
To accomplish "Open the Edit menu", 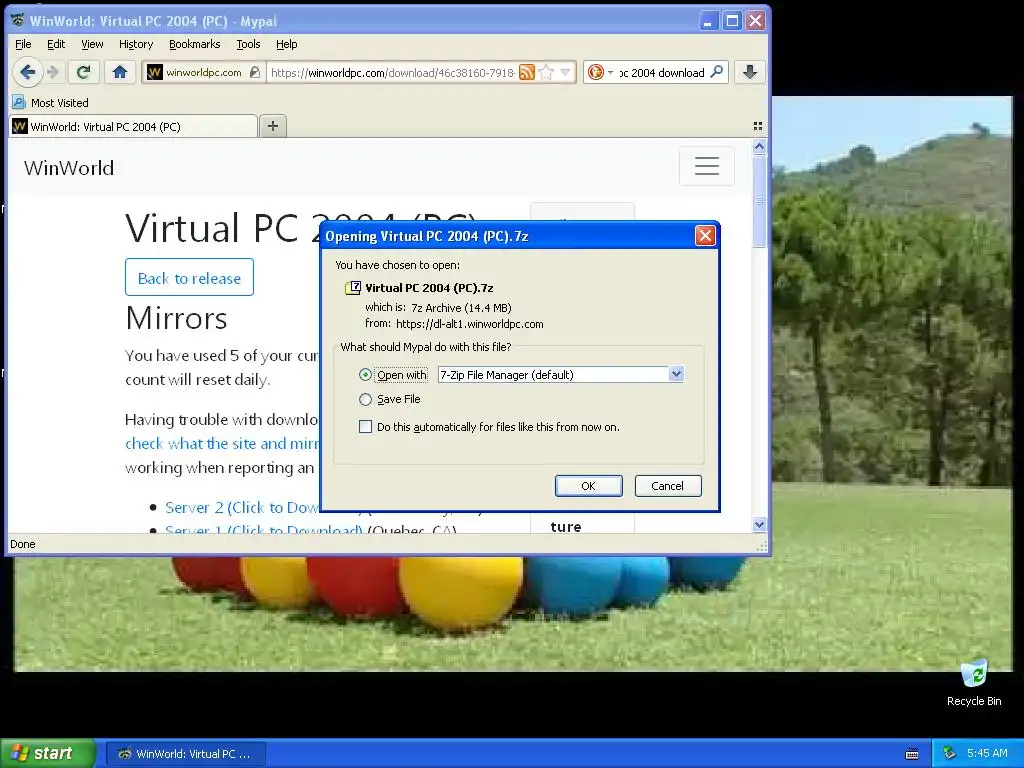I will (56, 44).
